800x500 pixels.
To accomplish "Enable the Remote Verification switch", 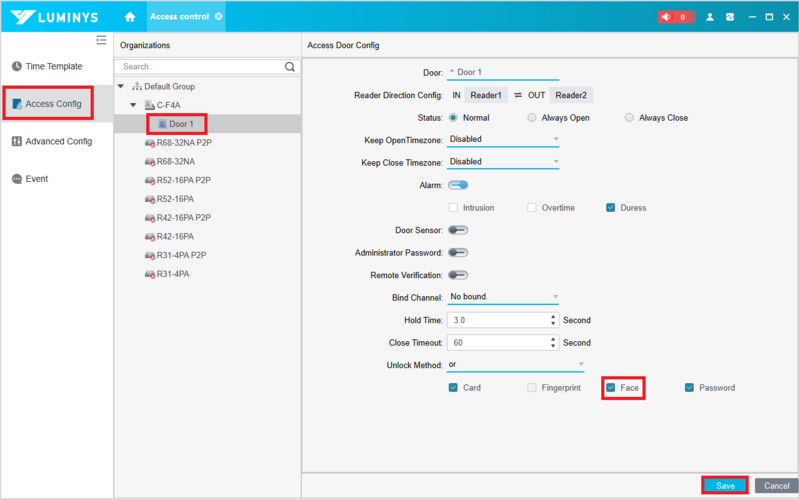I will 458,275.
